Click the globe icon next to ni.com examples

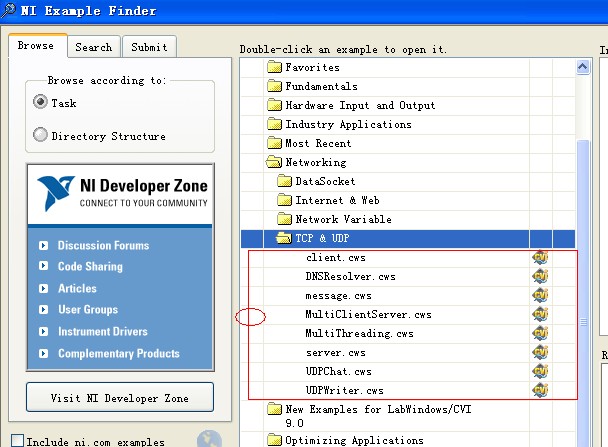pyautogui.click(x=209, y=440)
